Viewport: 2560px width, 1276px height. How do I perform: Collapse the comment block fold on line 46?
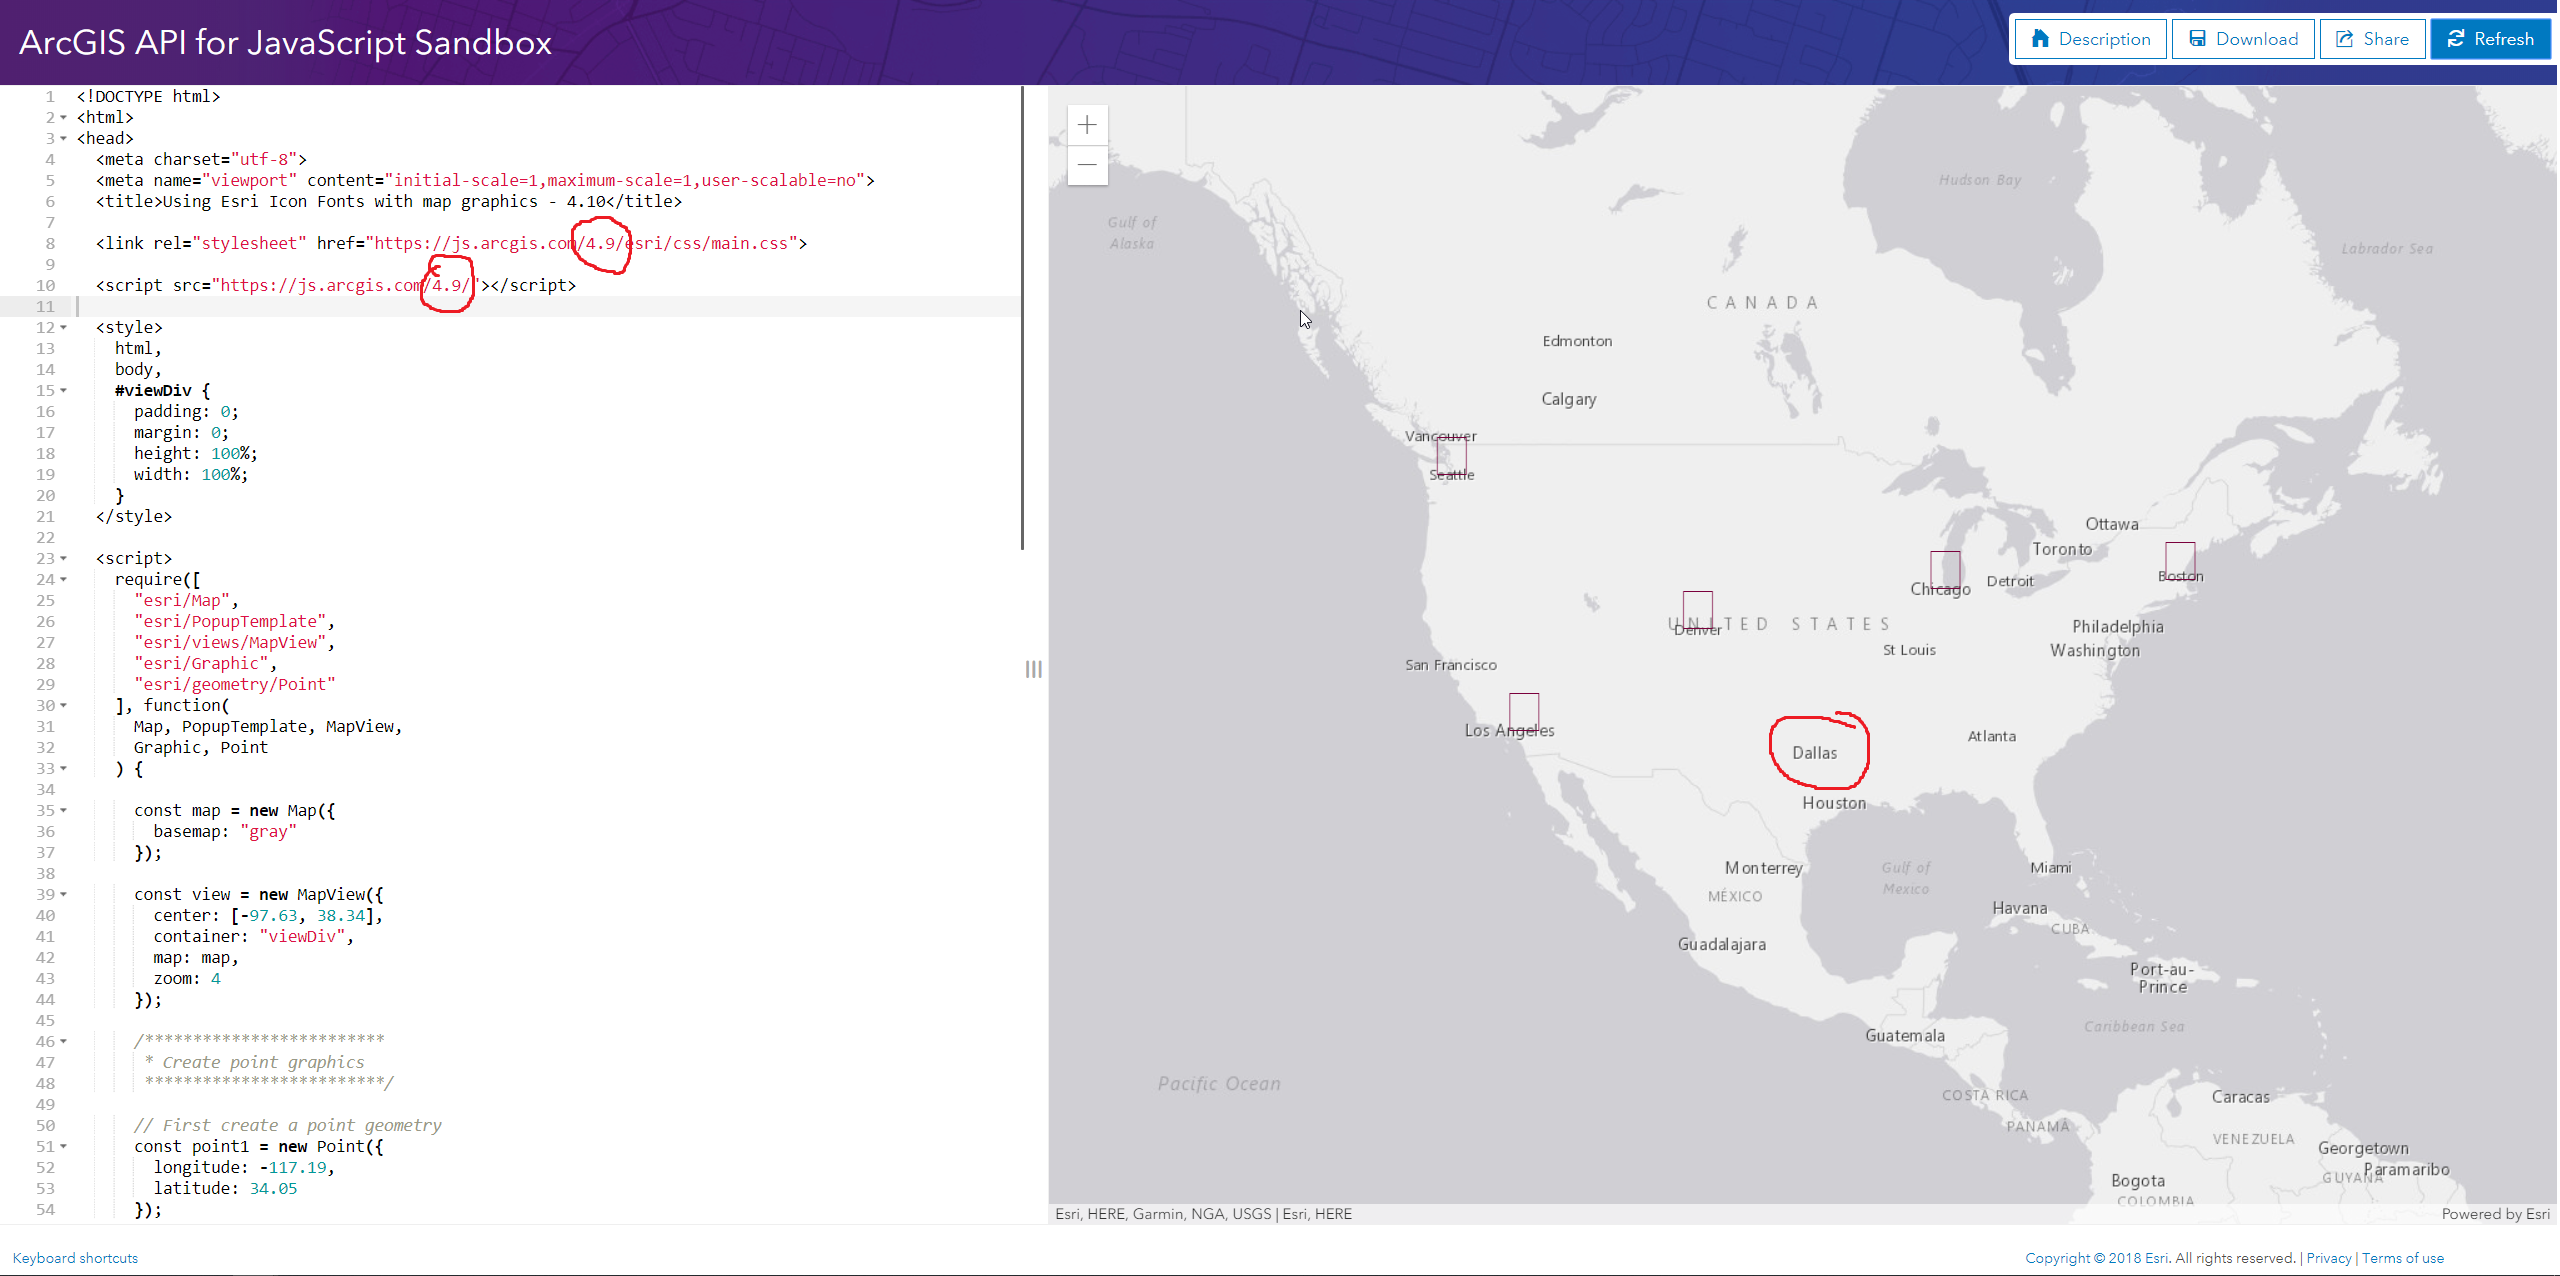click(63, 1042)
